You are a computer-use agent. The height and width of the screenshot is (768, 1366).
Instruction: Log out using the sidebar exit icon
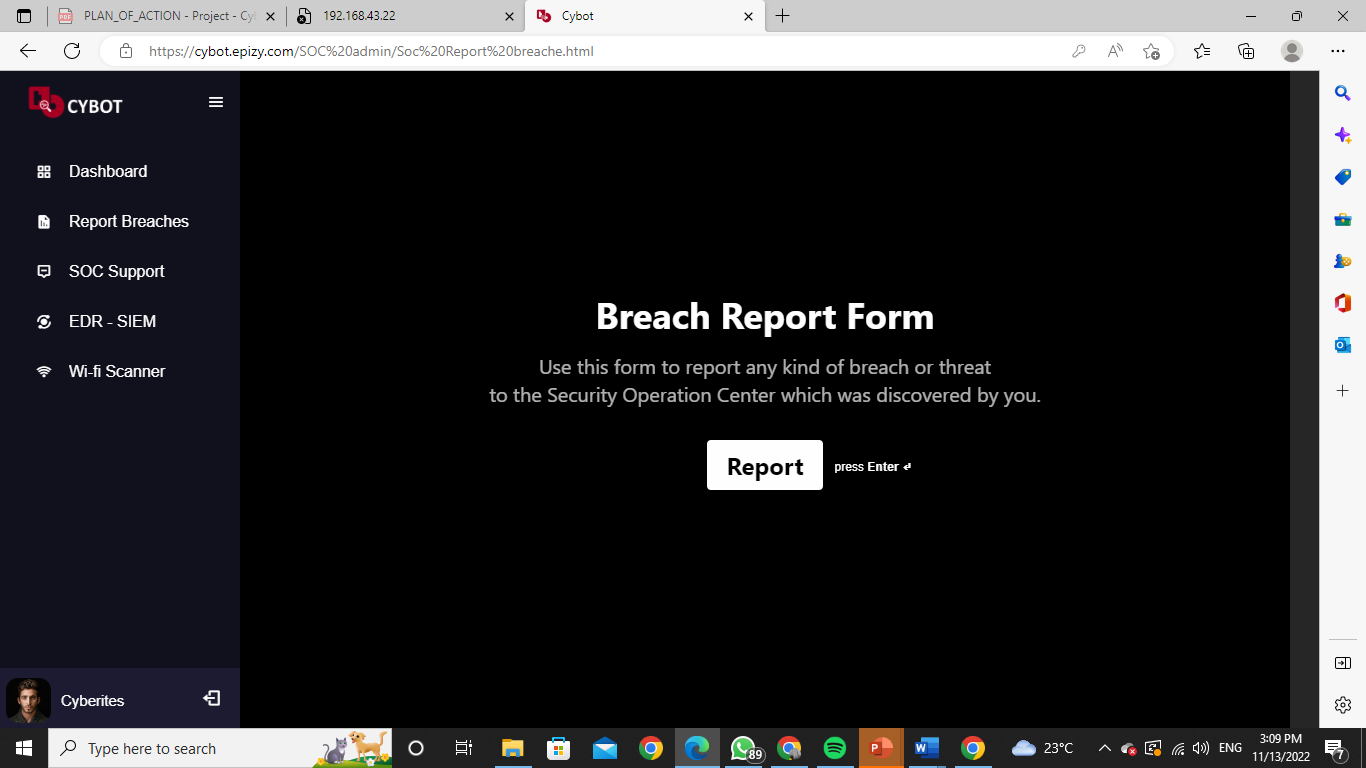coord(212,698)
